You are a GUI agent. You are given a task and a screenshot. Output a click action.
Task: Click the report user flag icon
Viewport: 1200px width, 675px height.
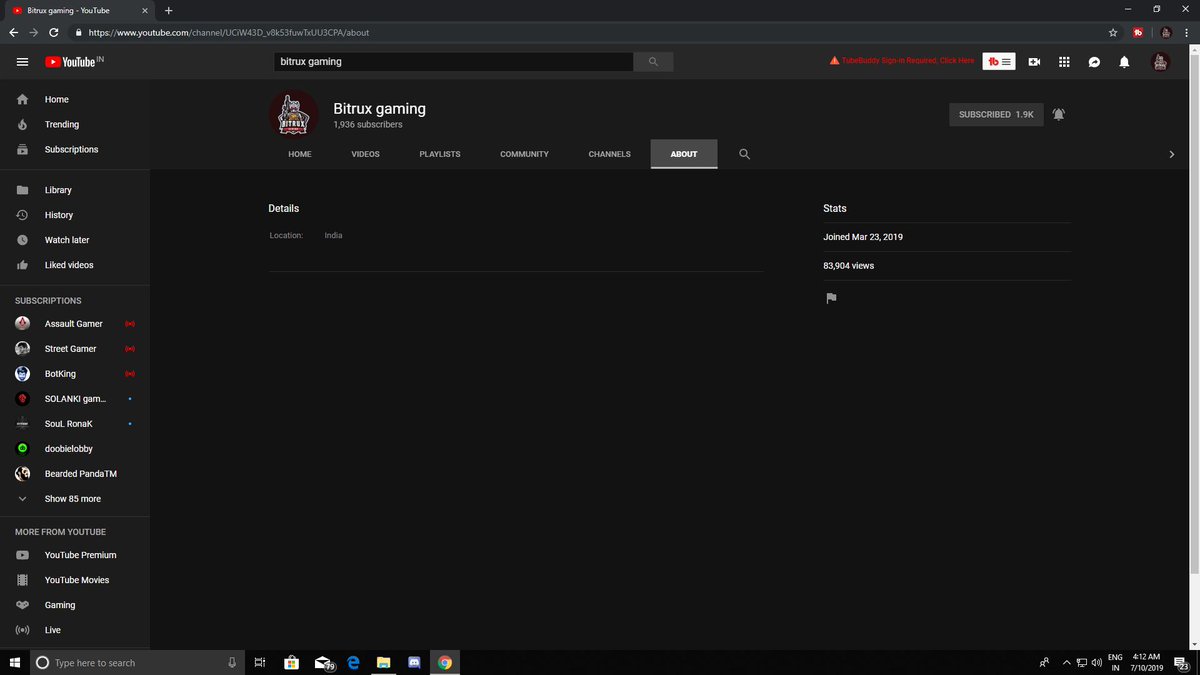(830, 298)
